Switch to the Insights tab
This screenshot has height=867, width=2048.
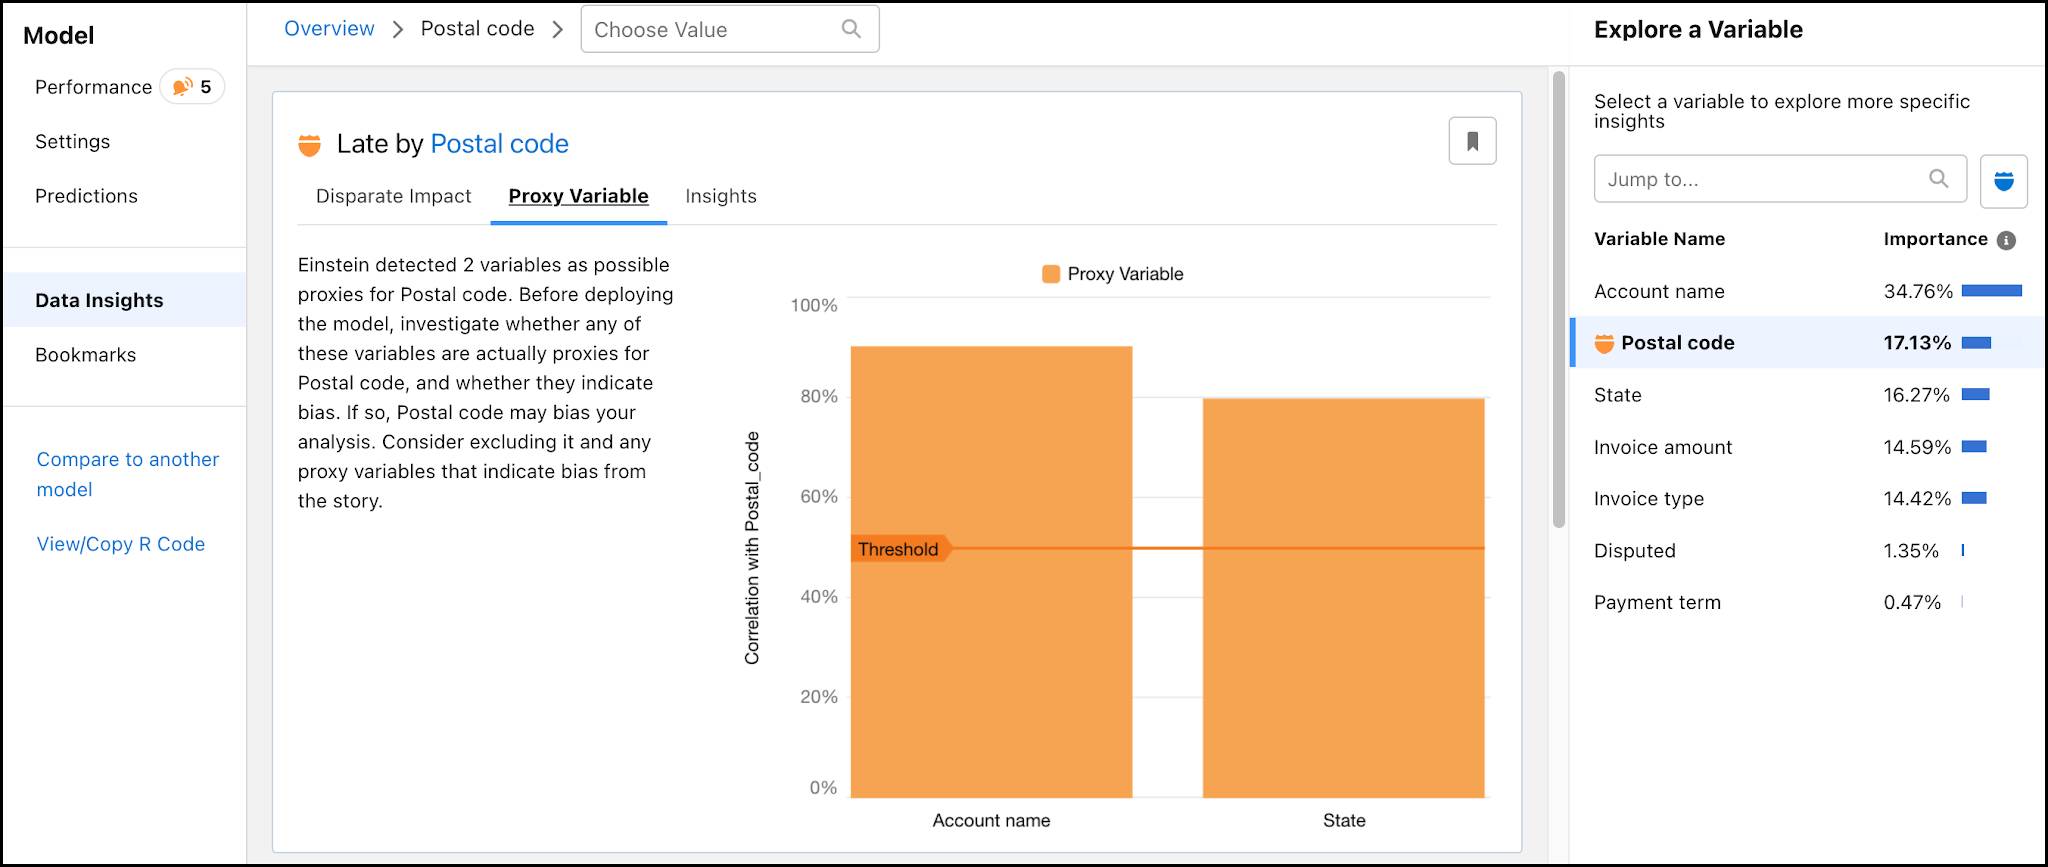720,196
